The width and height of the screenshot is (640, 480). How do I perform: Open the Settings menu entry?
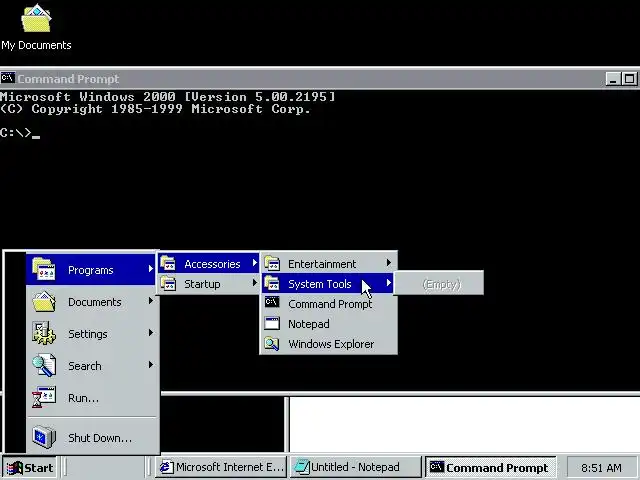[91, 333]
